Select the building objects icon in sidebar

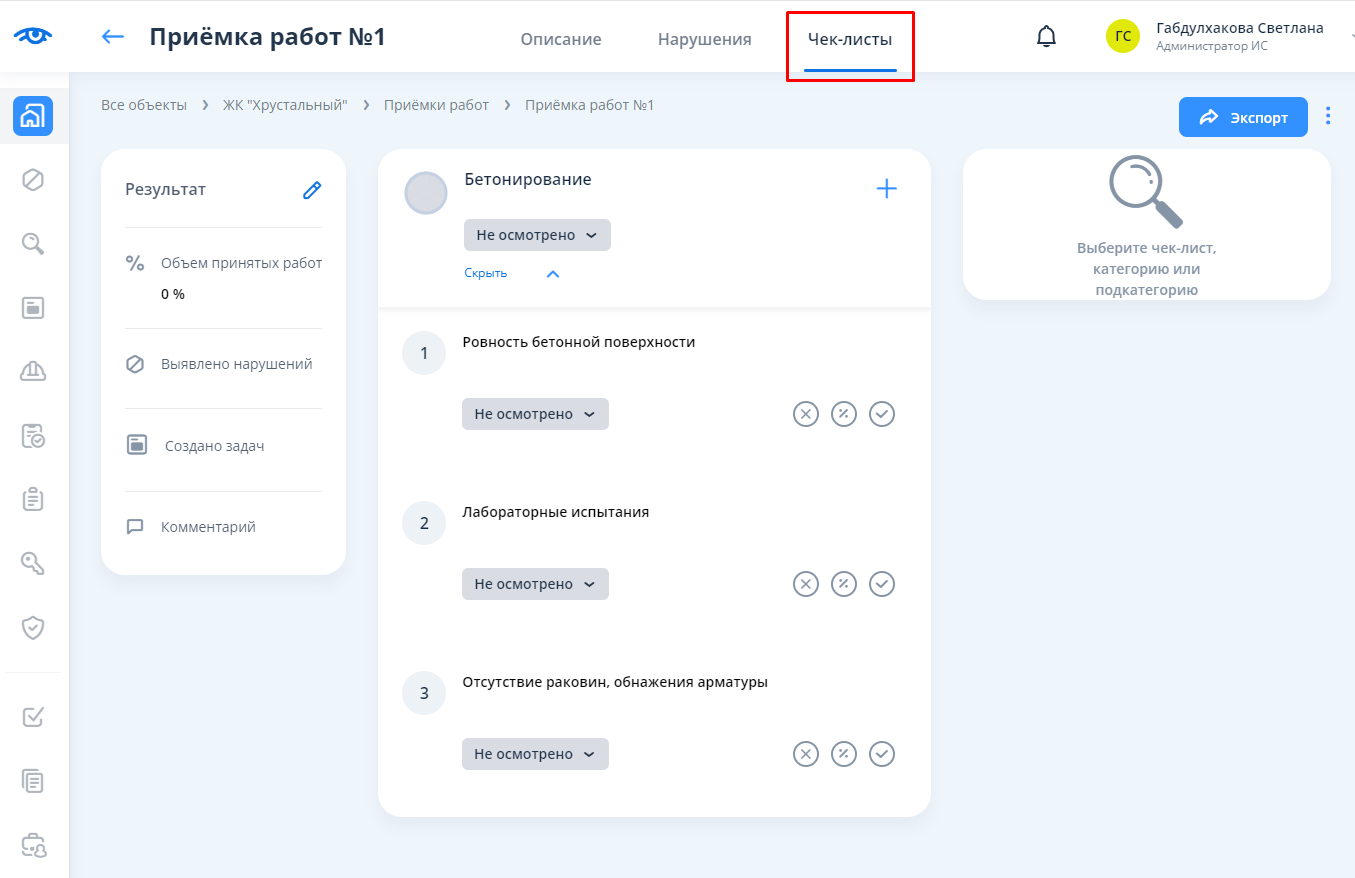coord(33,116)
